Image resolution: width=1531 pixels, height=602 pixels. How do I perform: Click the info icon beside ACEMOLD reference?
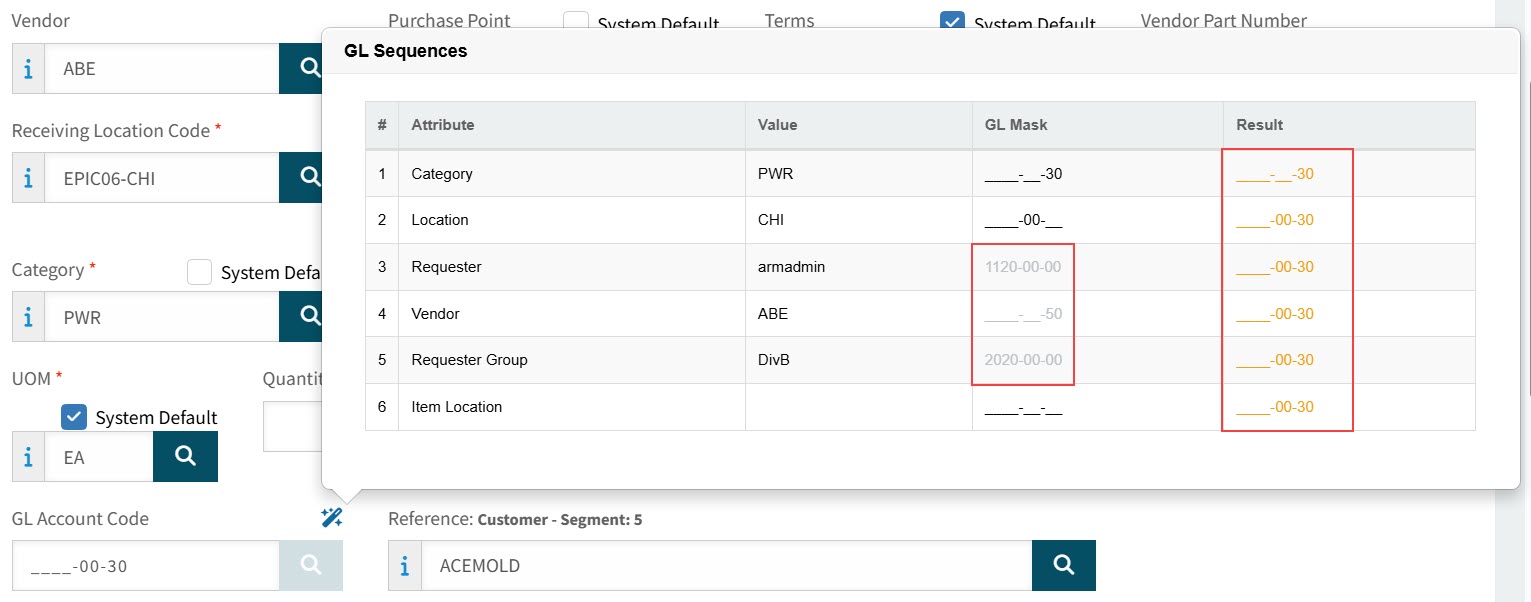405,566
